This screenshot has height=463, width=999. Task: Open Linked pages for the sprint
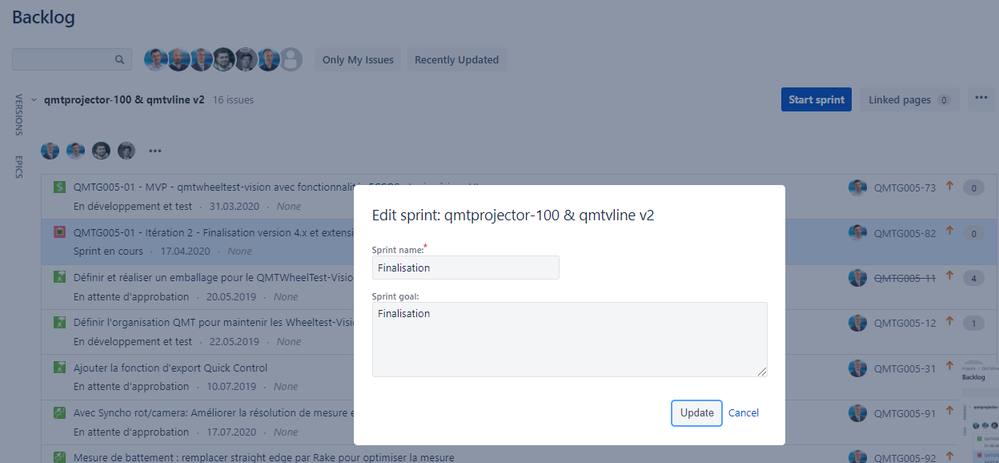[909, 99]
